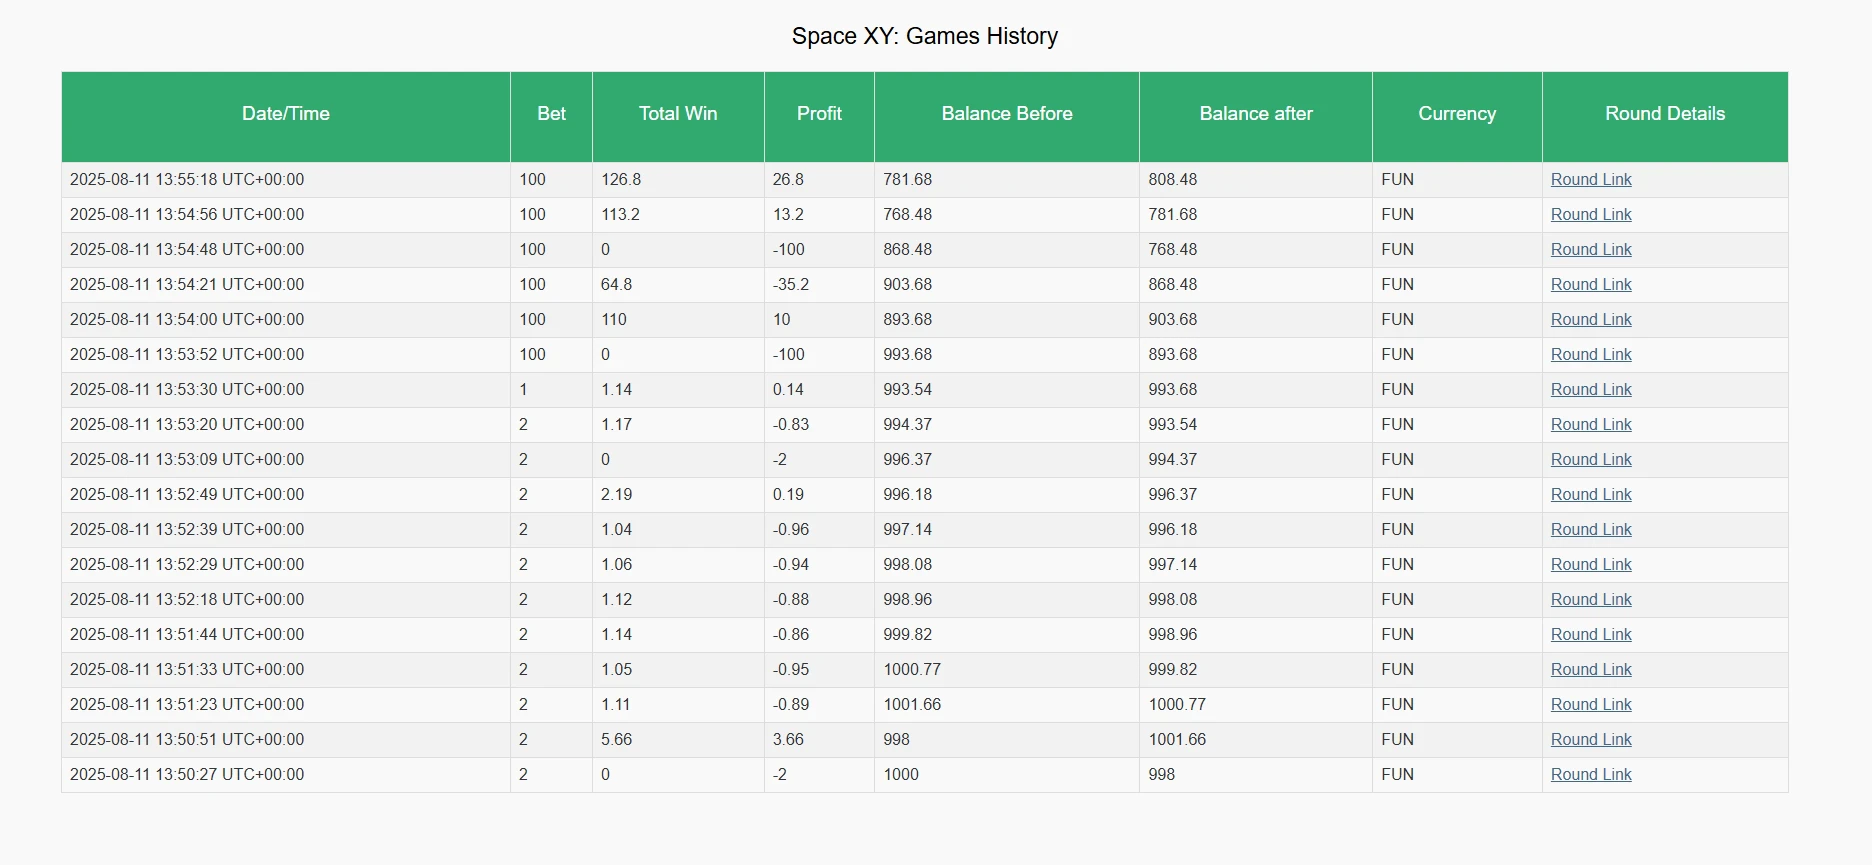Open Round Link for the 13:55:18 round
Screen dimensions: 1872x865
pos(1591,180)
